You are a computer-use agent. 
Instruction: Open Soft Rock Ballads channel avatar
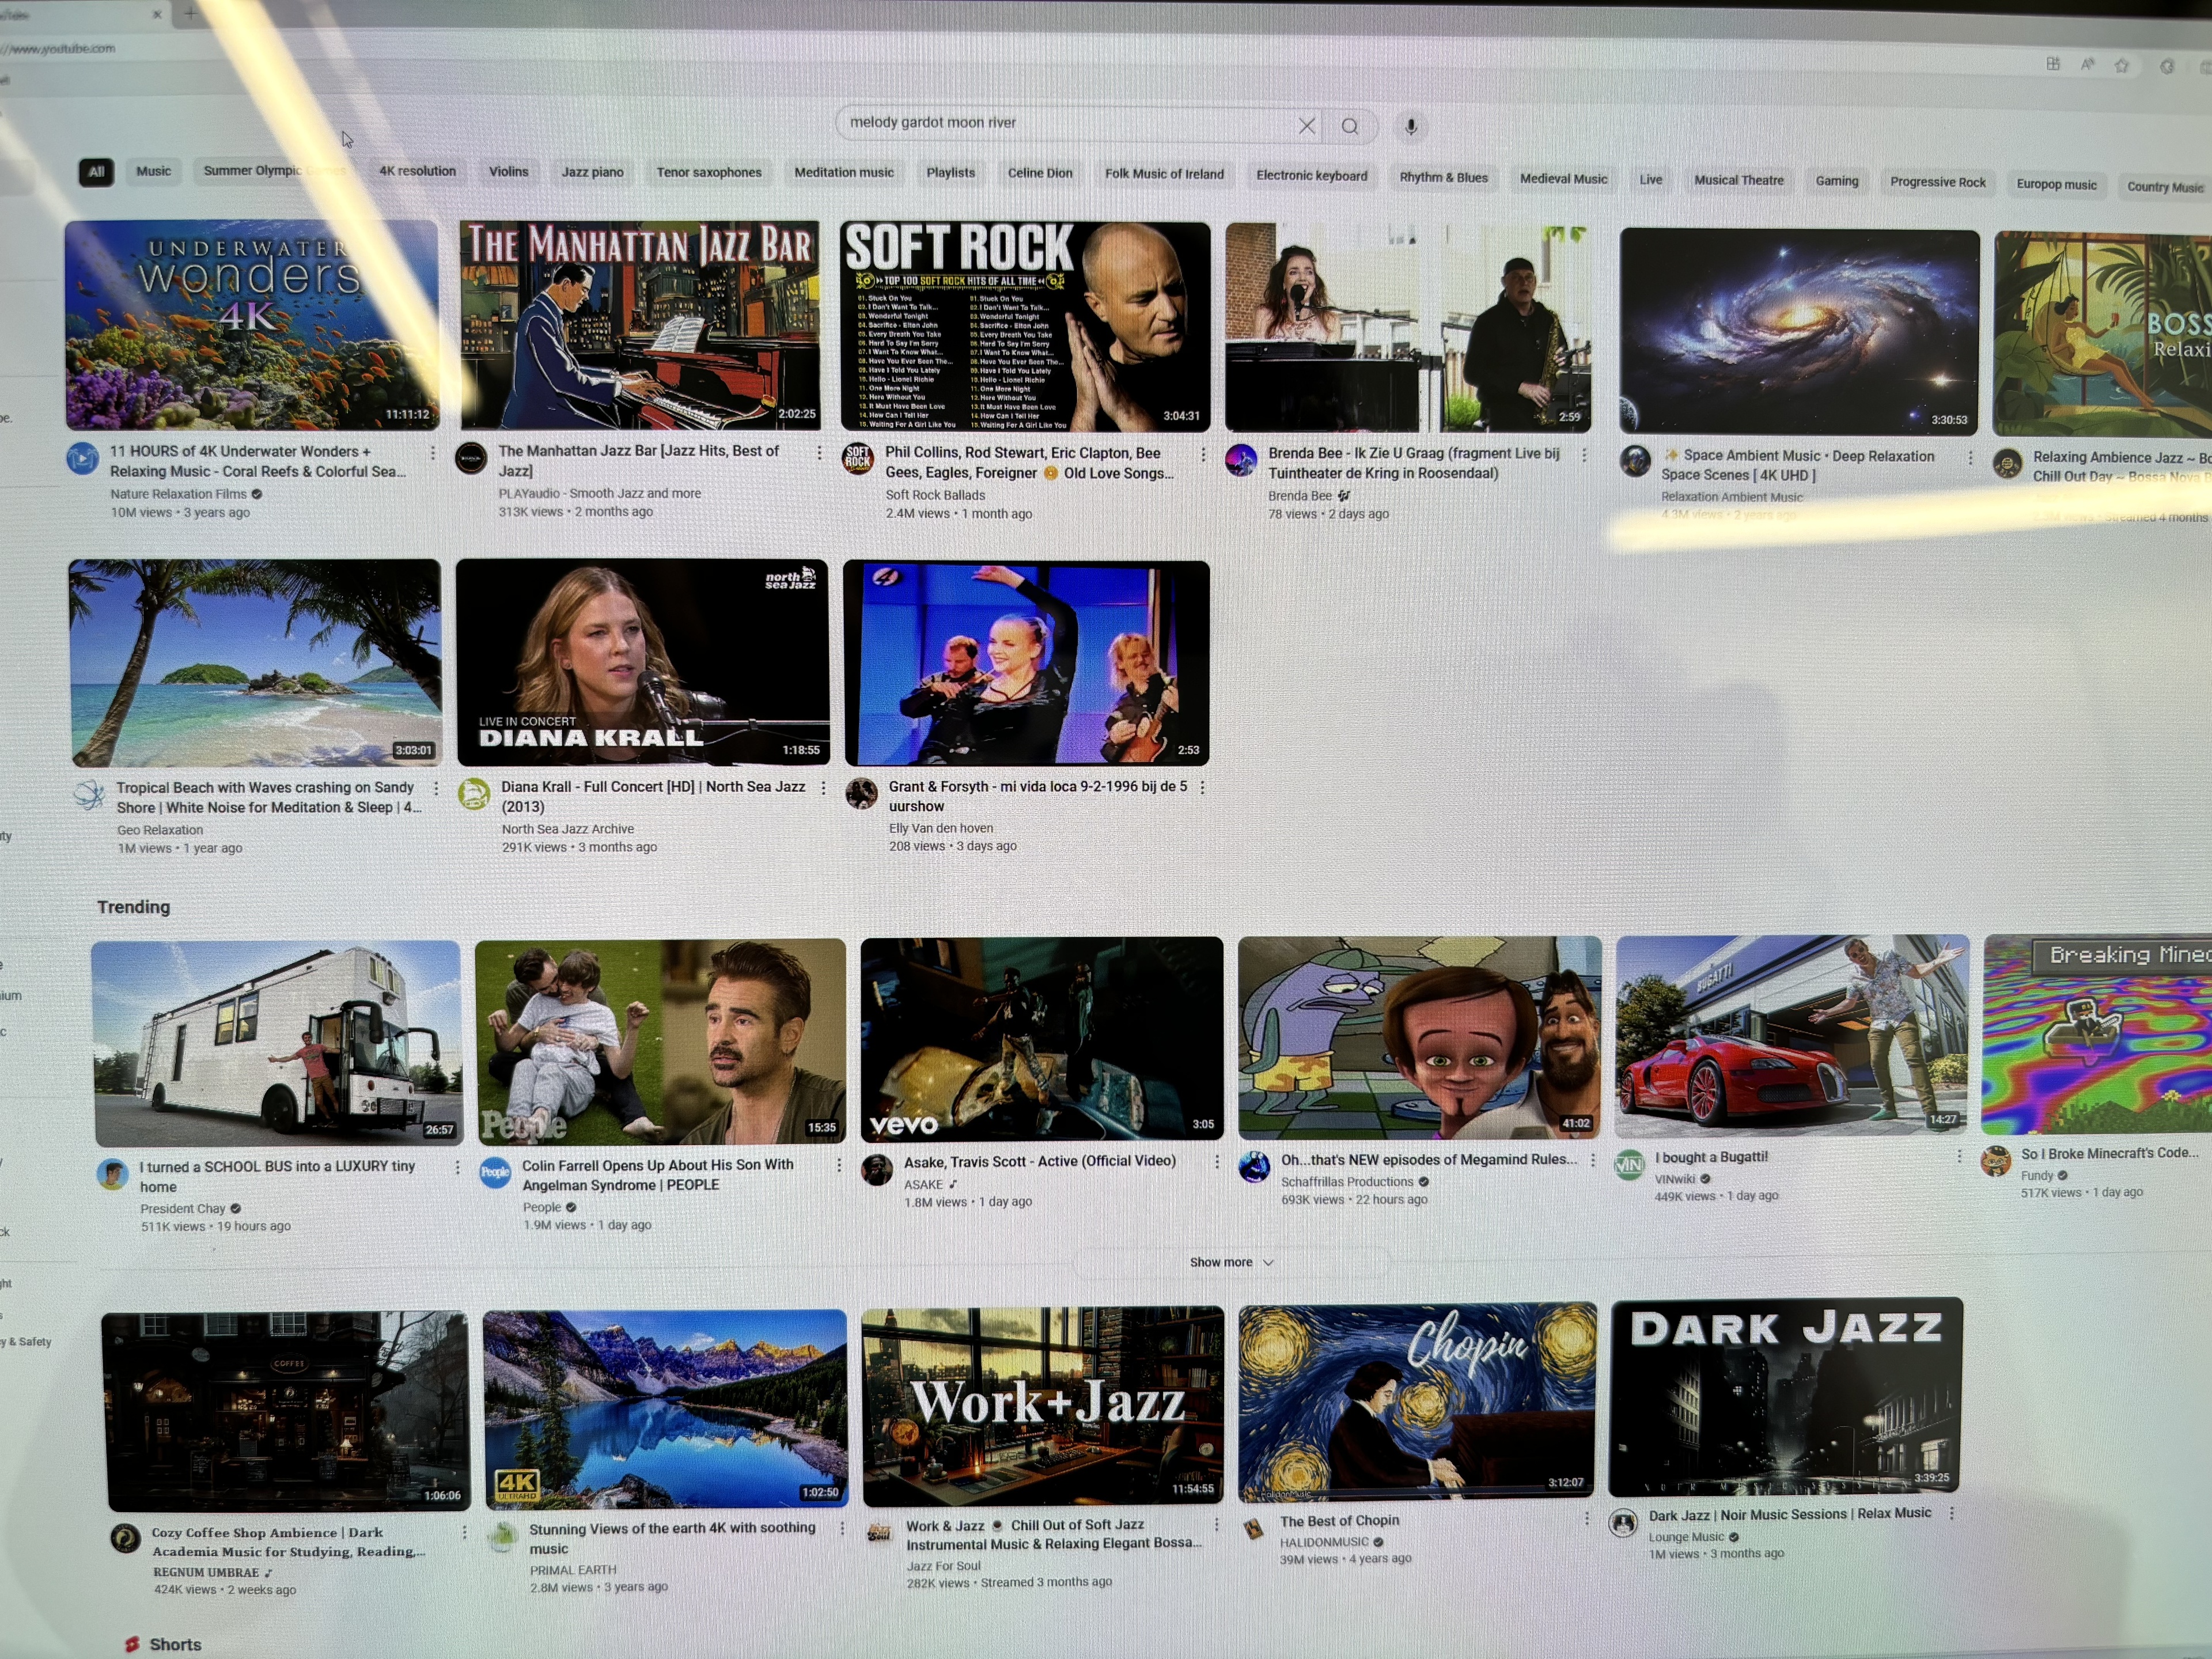pos(858,459)
